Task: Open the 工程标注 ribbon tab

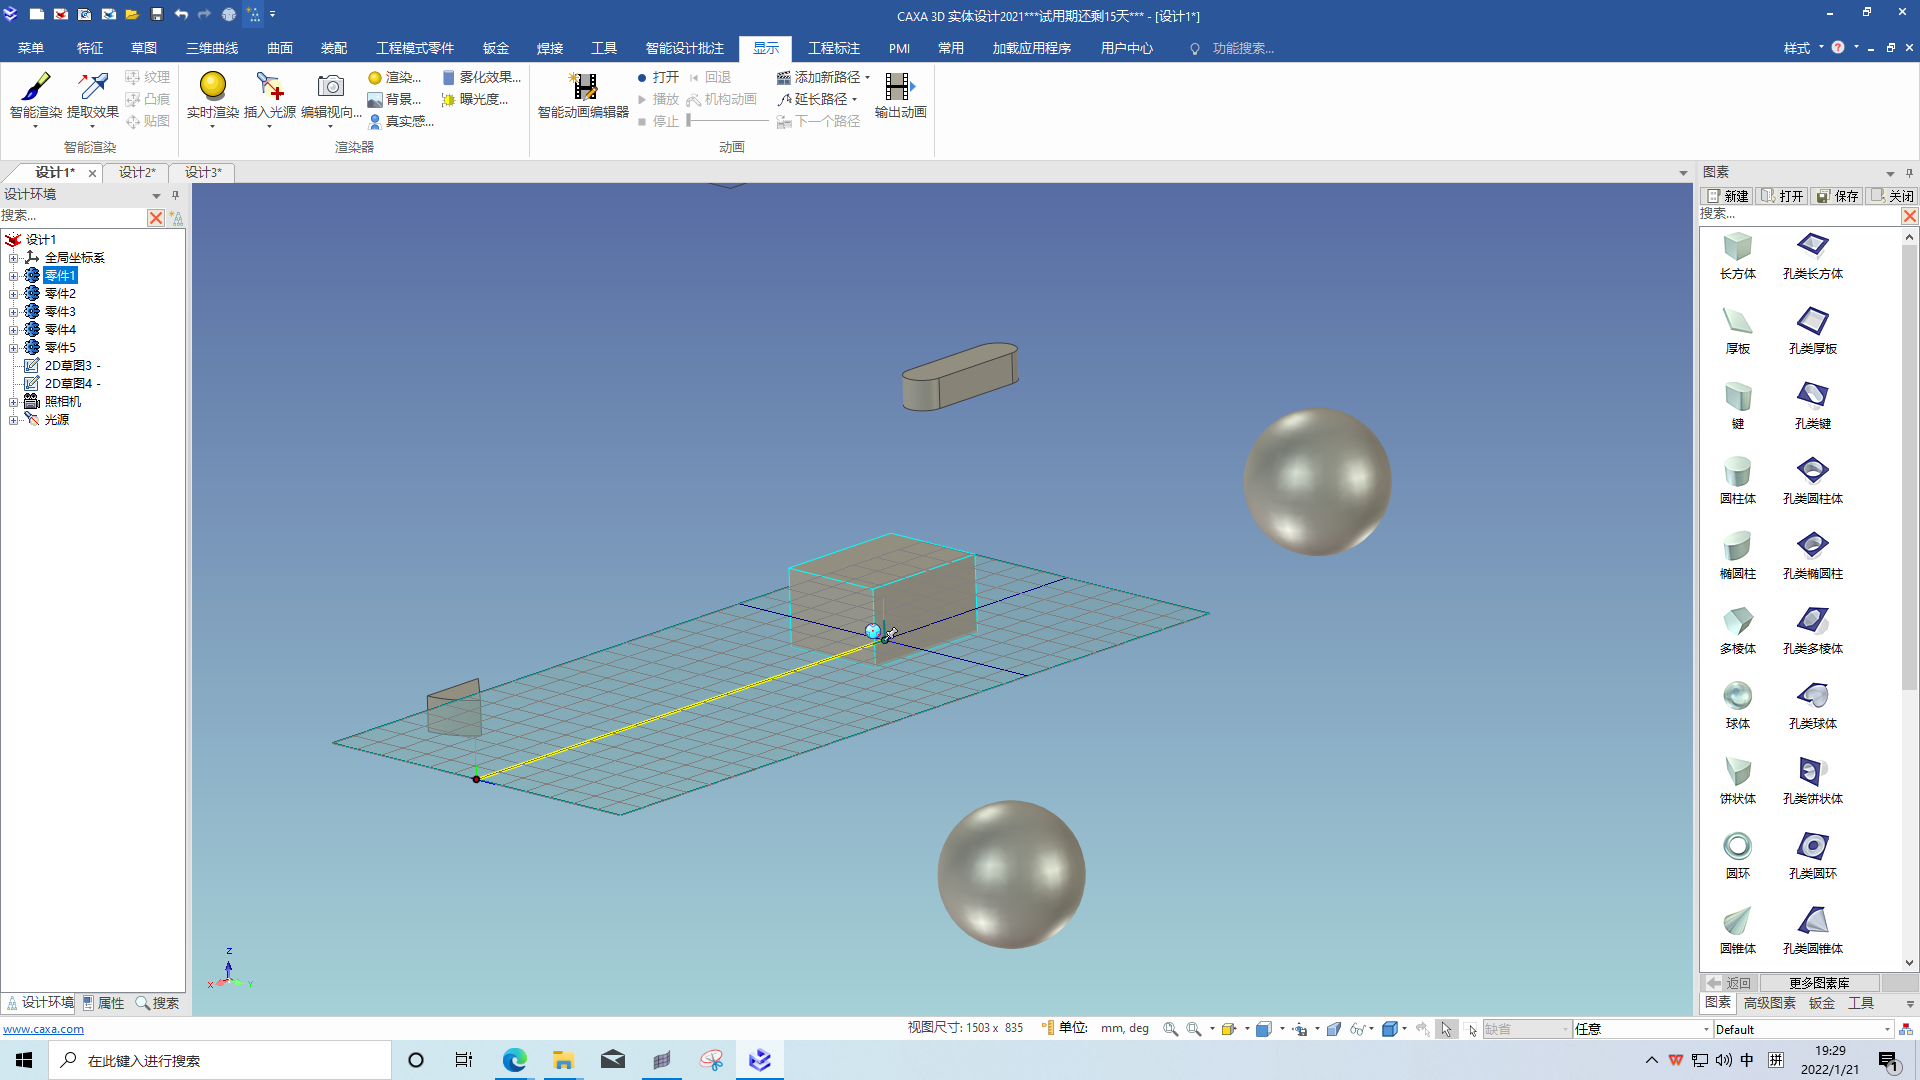Action: pos(833,48)
